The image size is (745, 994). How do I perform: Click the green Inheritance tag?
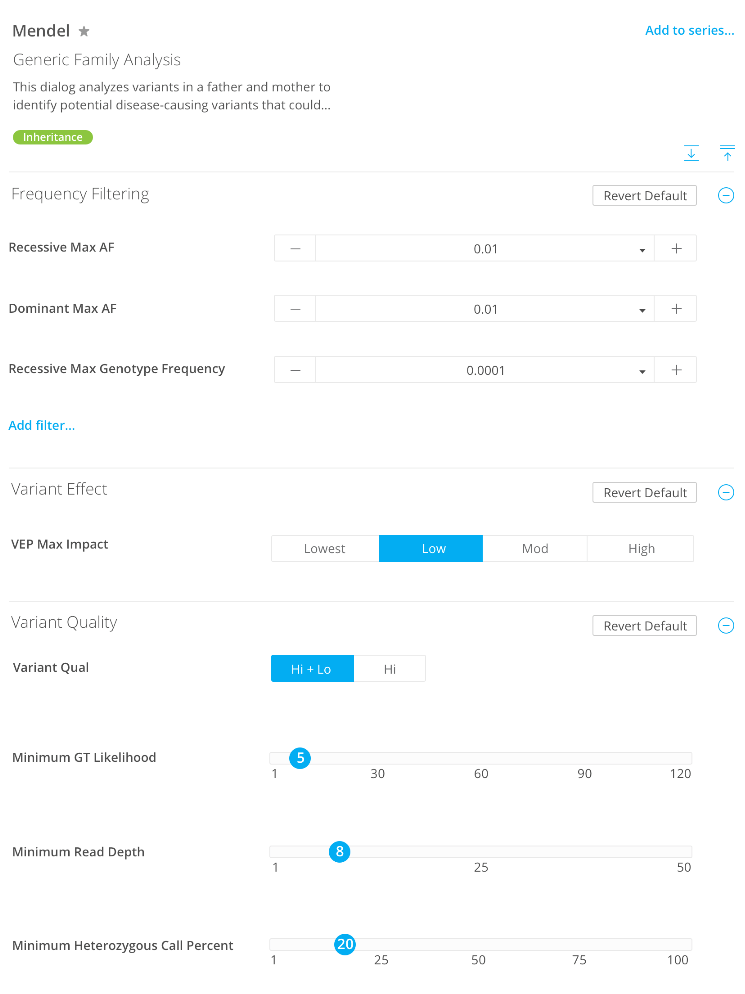coord(53,137)
